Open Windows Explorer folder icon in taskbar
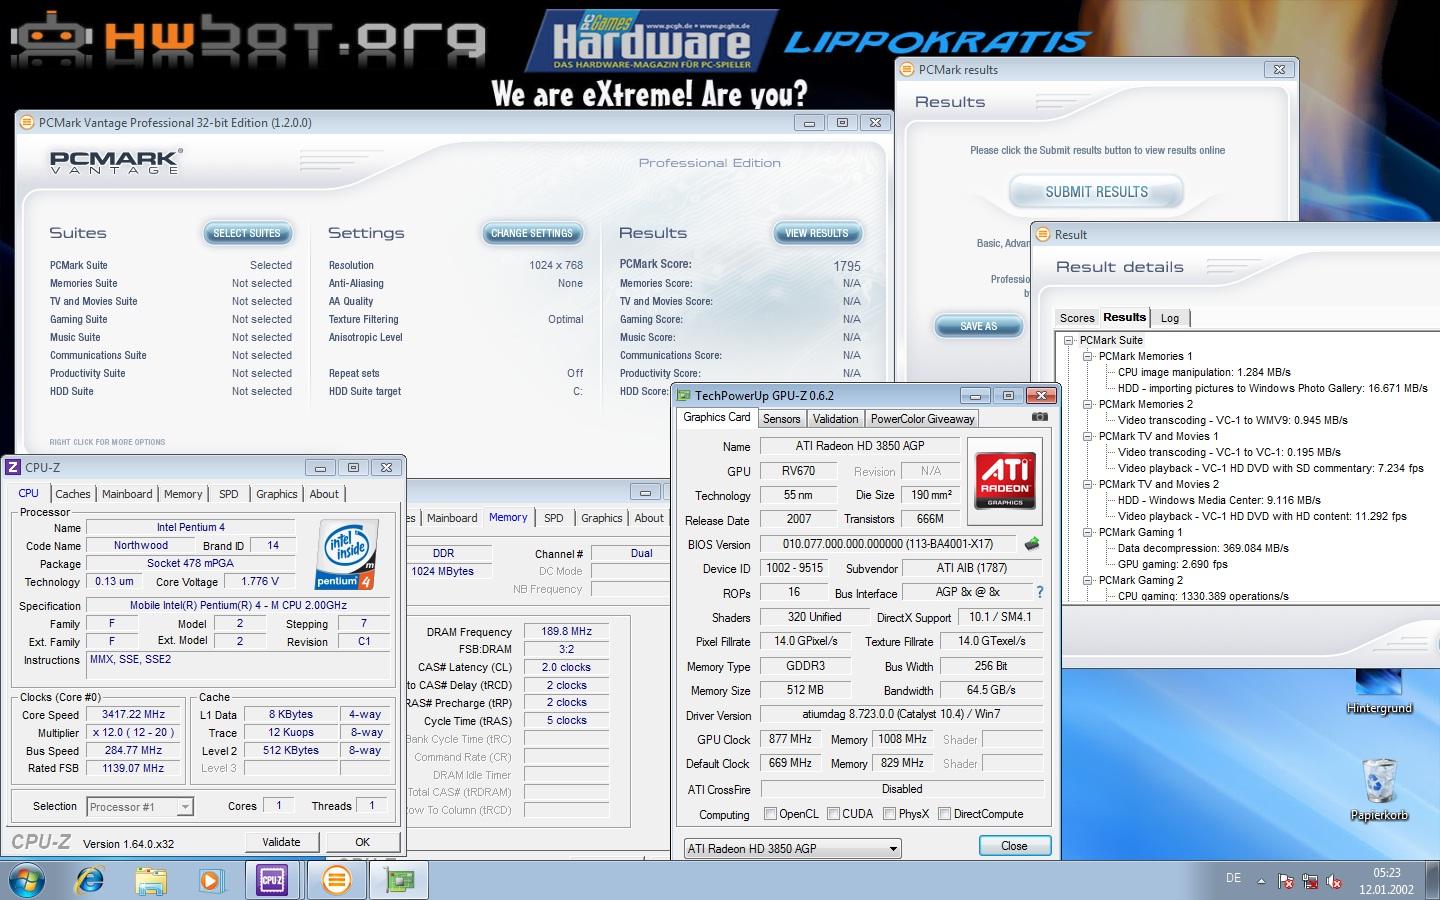The height and width of the screenshot is (900, 1440). (x=151, y=881)
